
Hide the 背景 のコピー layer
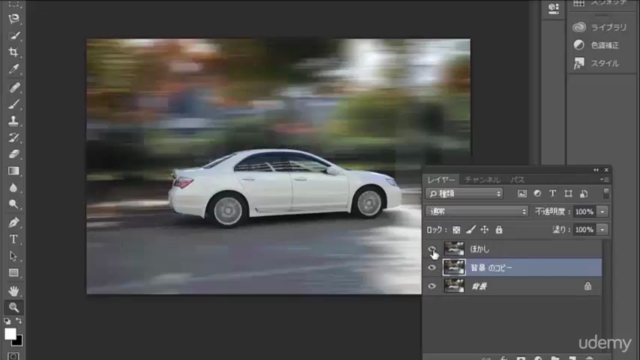tap(431, 268)
